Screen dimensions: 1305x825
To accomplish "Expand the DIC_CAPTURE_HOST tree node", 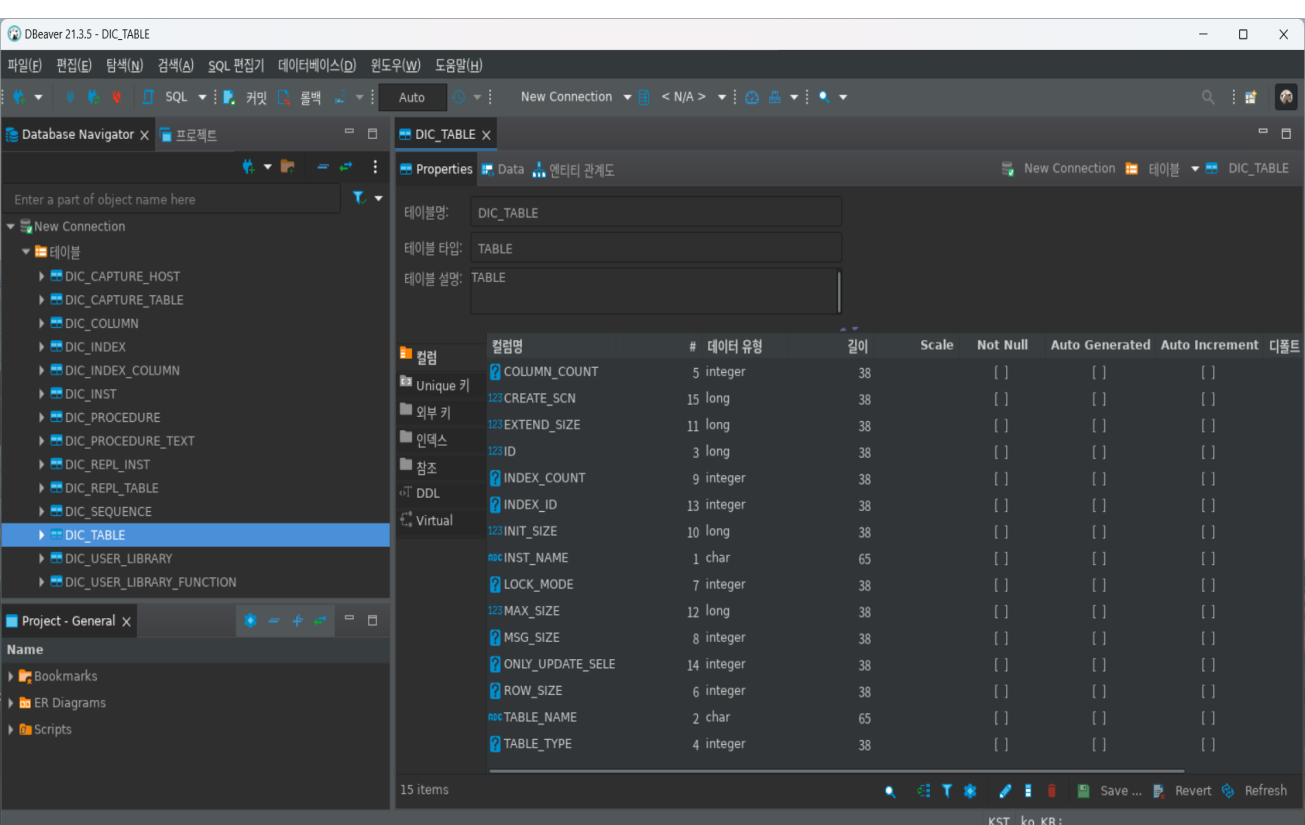I will (x=42, y=276).
